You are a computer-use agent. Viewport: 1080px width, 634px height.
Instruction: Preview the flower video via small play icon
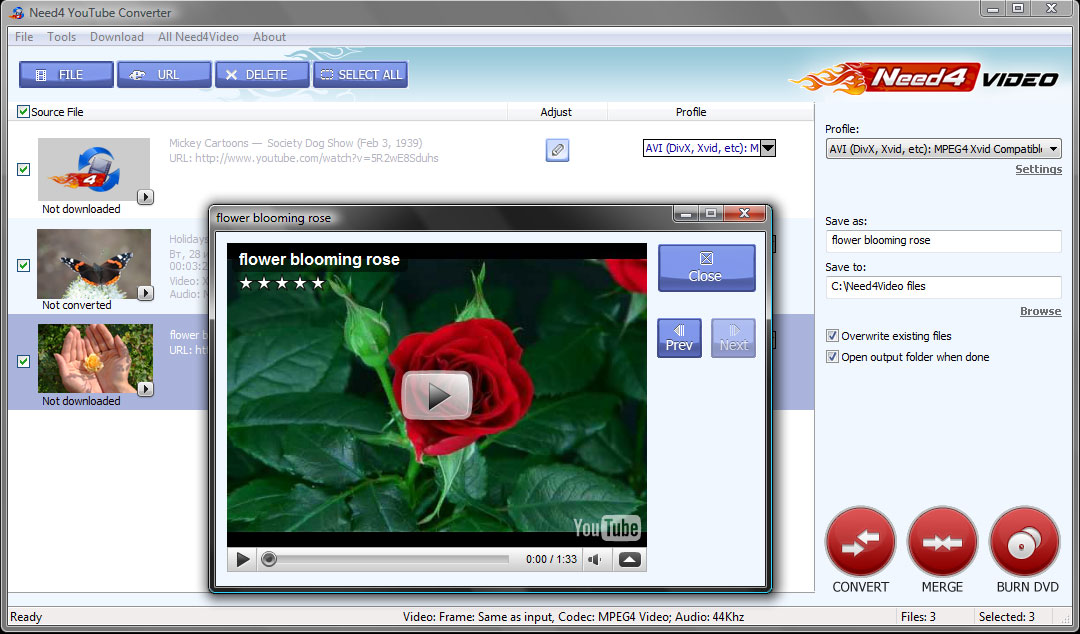(x=145, y=389)
